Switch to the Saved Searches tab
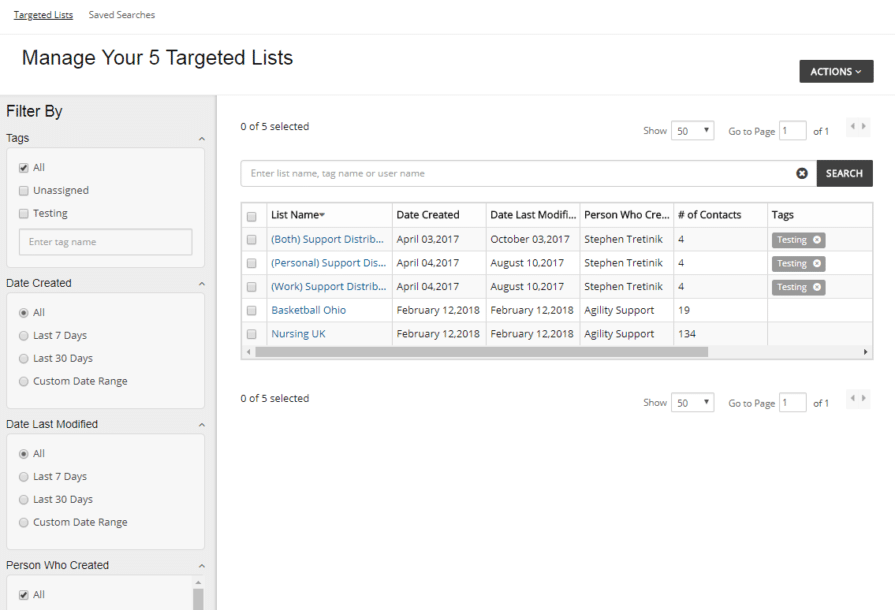The image size is (895, 610). point(121,15)
